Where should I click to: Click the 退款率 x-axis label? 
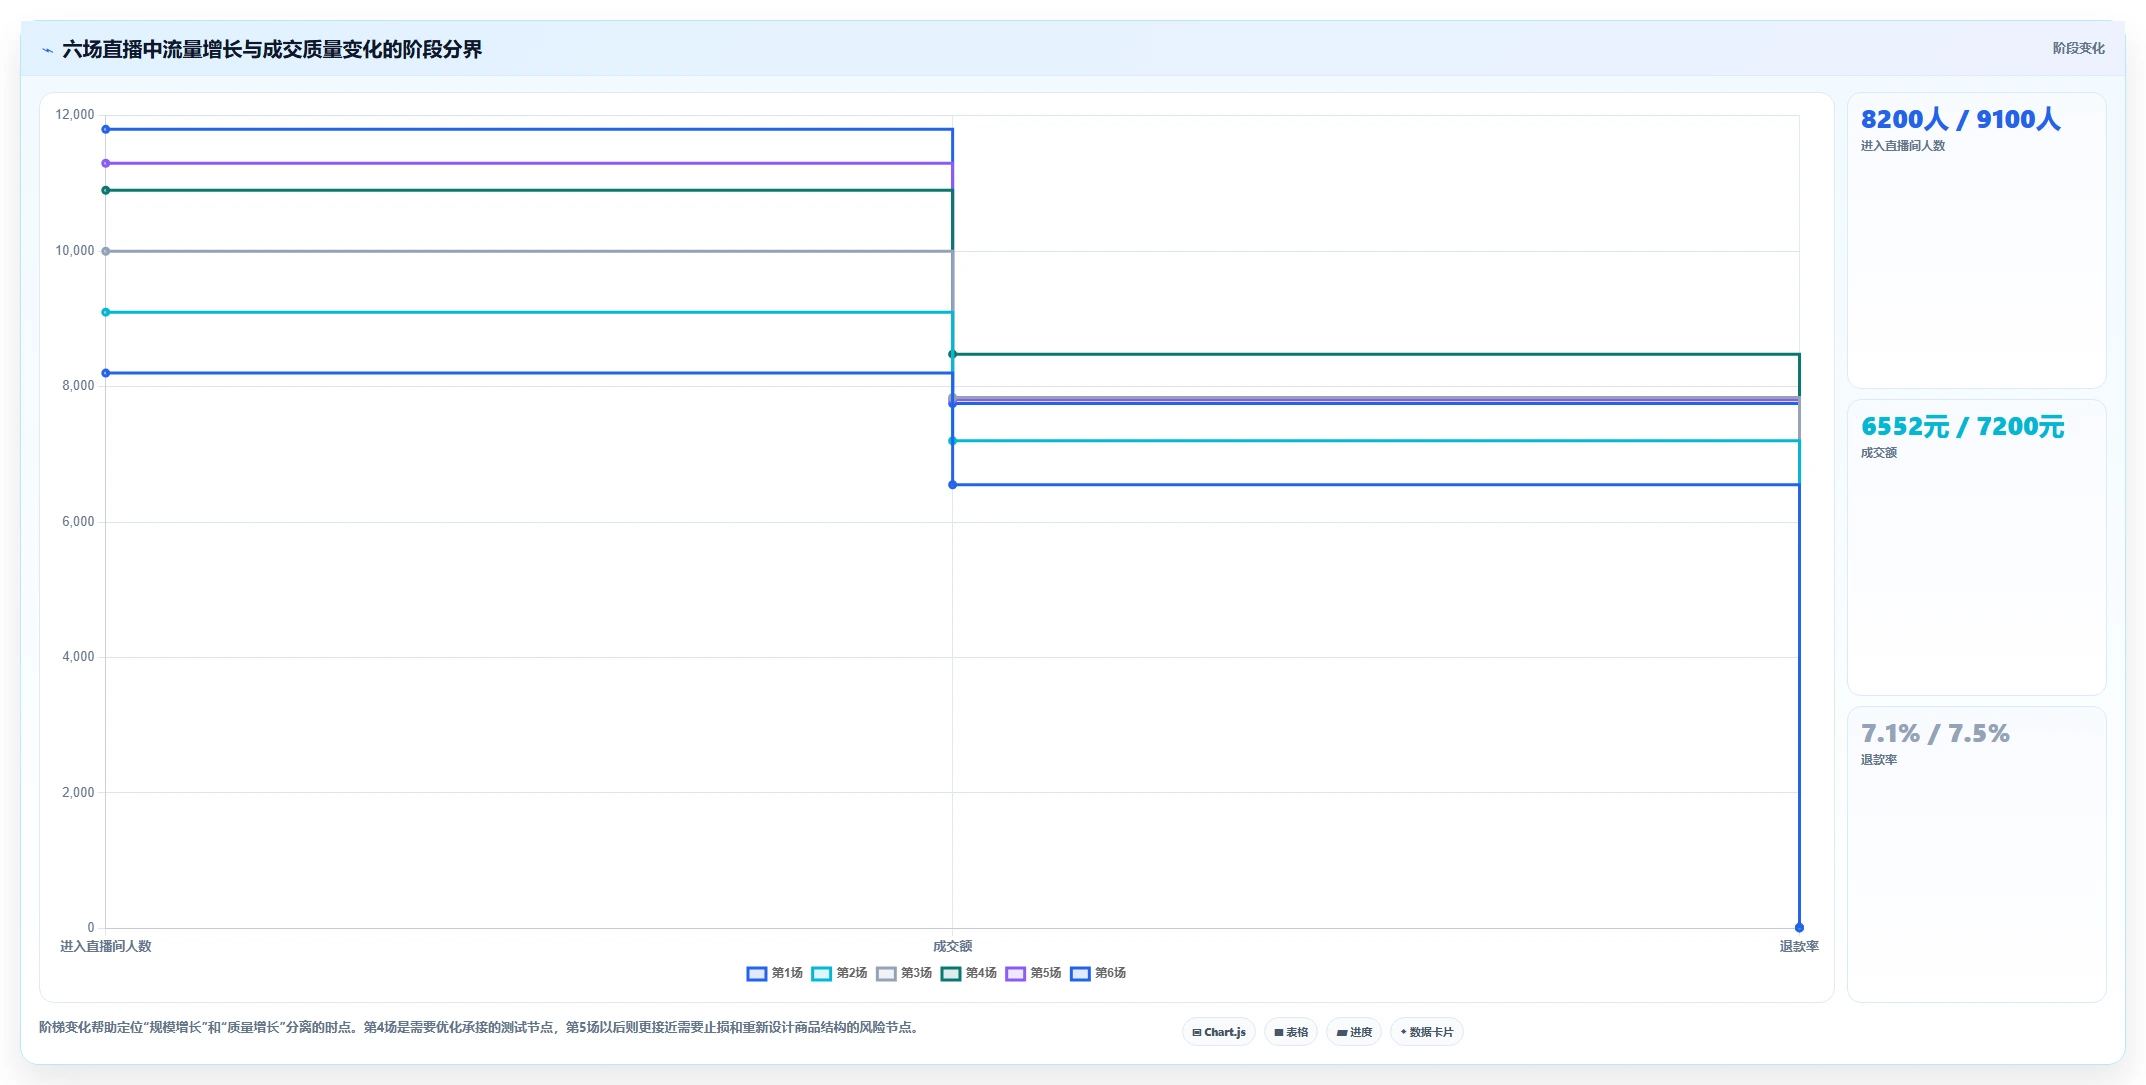coord(1799,946)
